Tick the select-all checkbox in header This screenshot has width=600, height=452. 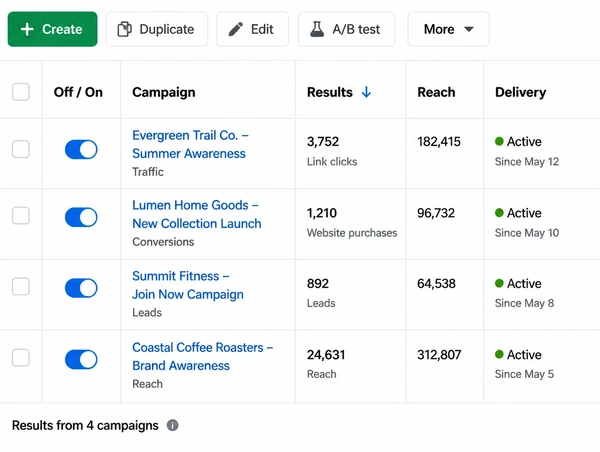tap(21, 92)
